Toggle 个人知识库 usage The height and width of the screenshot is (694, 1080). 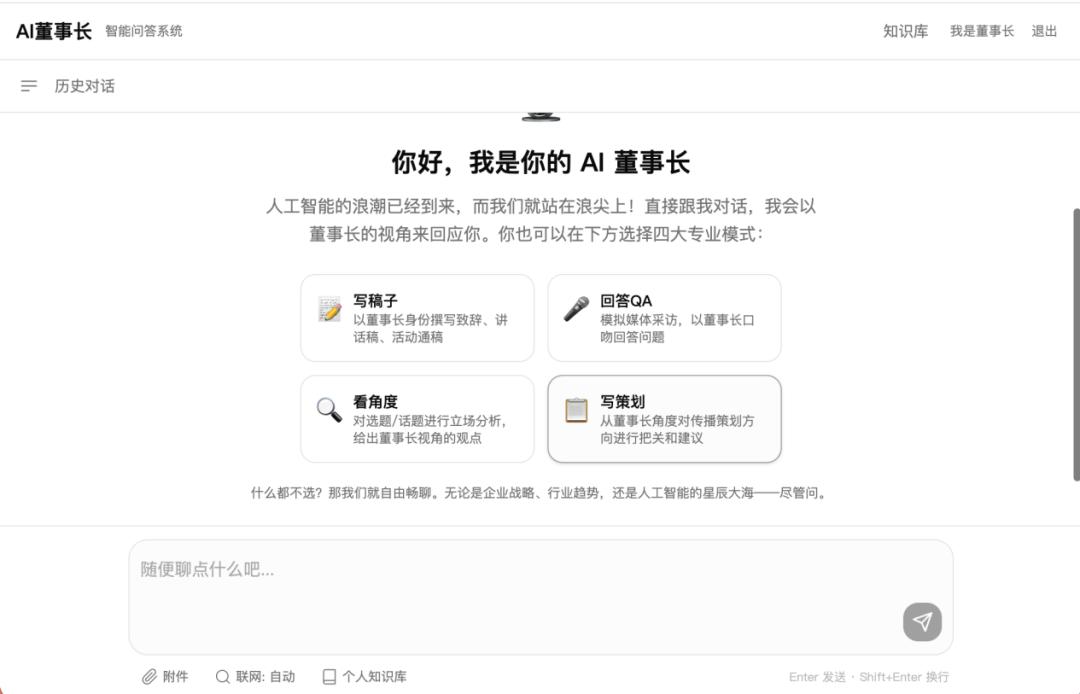point(364,677)
